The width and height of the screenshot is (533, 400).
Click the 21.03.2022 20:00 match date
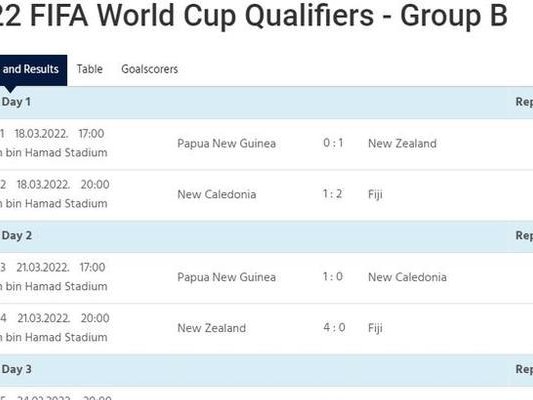[63, 319]
